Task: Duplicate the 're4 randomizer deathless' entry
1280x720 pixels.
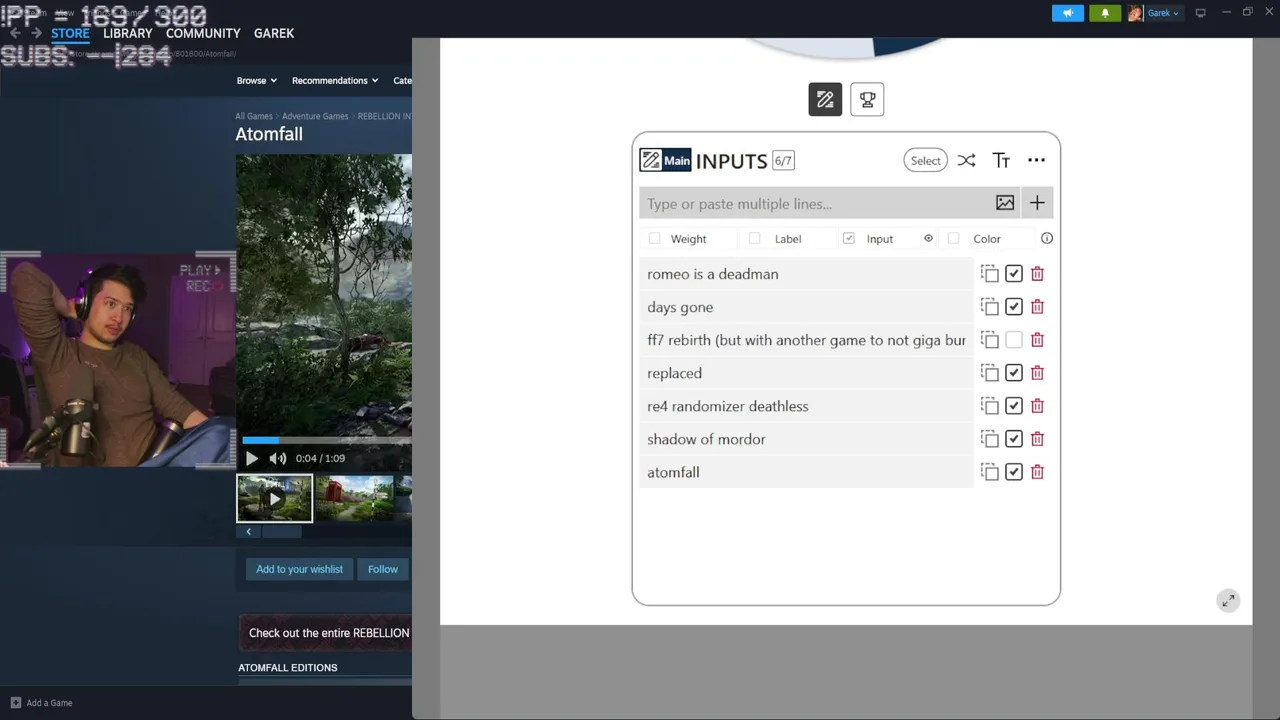Action: (989, 405)
